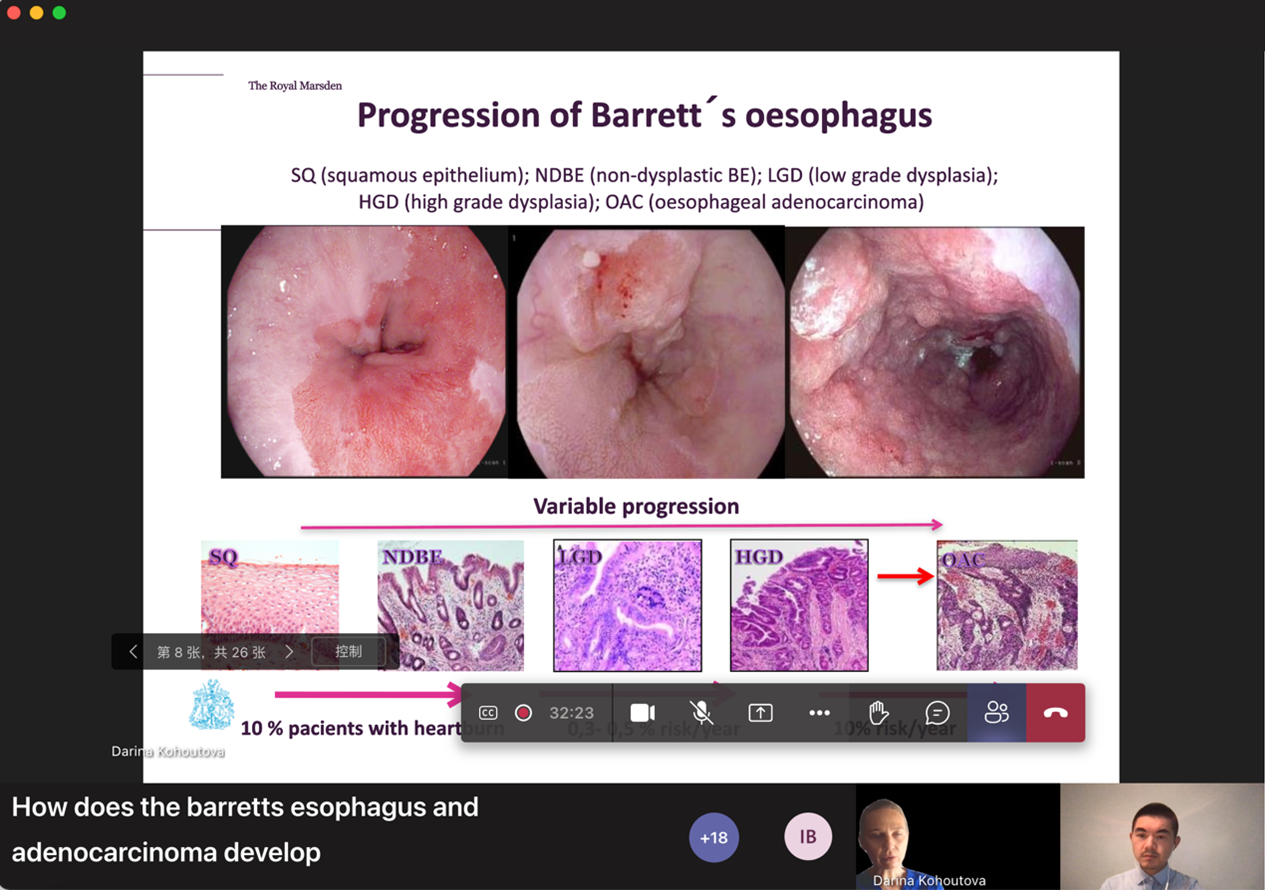Image resolution: width=1265 pixels, height=890 pixels.
Task: Click the line starting HGD (high grade dysplasia)
Action: click(641, 202)
